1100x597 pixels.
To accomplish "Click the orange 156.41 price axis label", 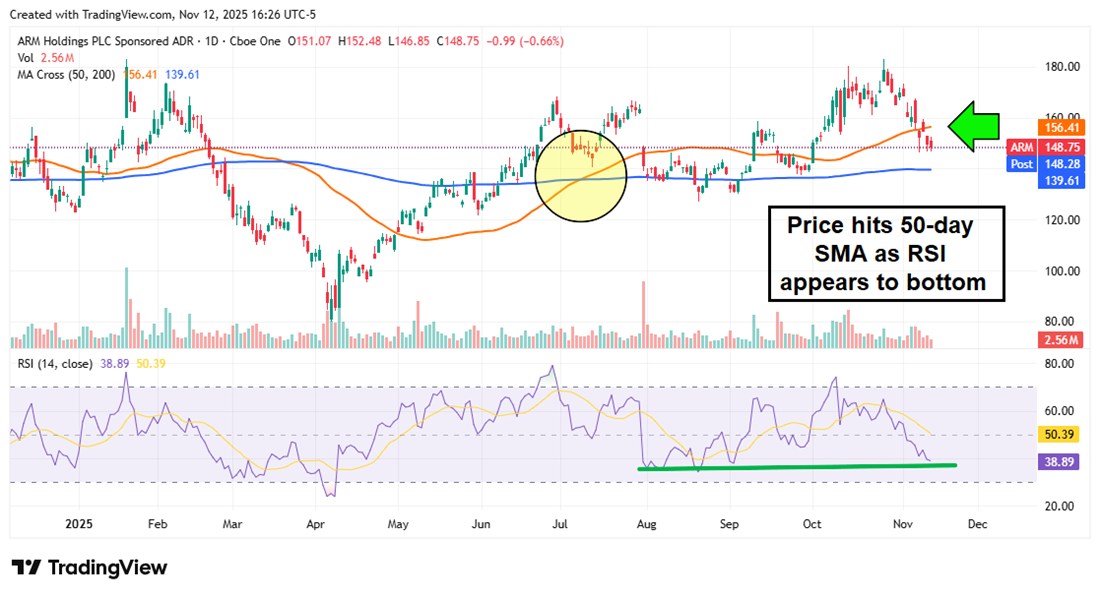I will point(1059,127).
